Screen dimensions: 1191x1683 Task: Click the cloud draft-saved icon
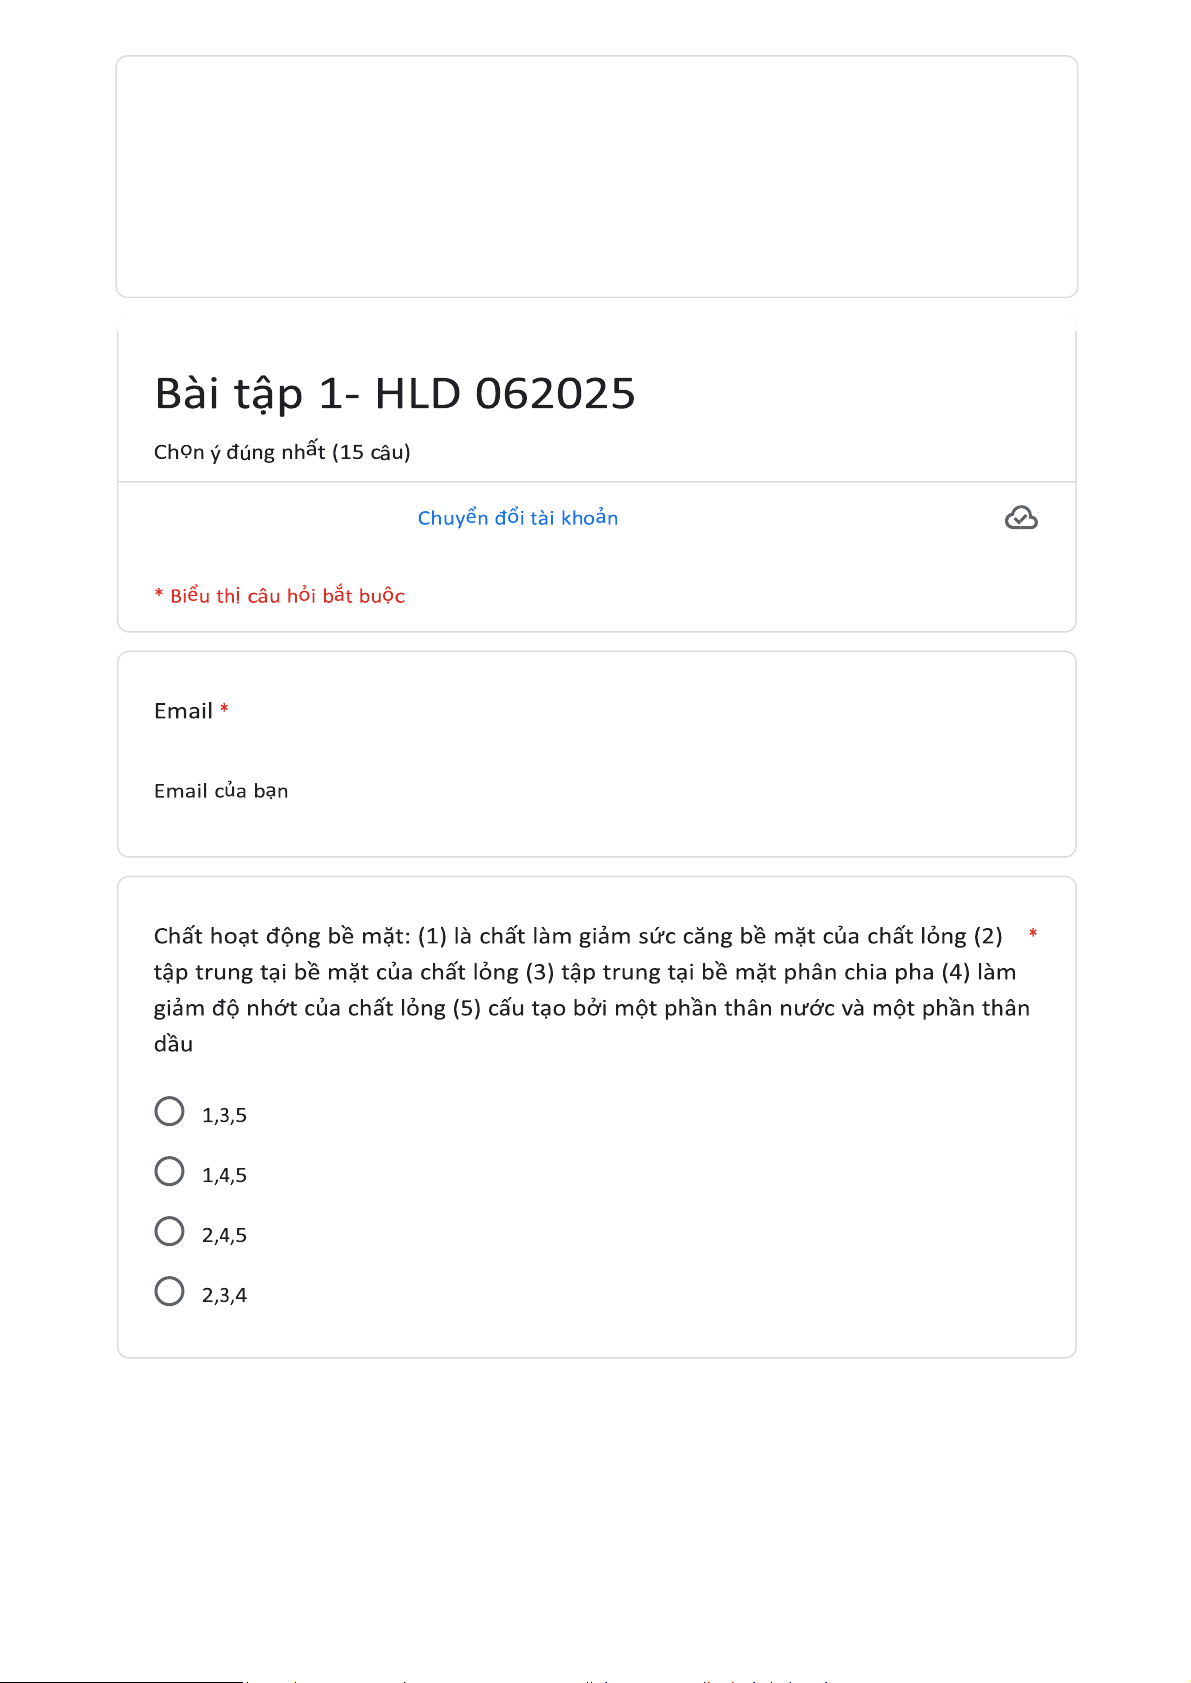click(1021, 518)
